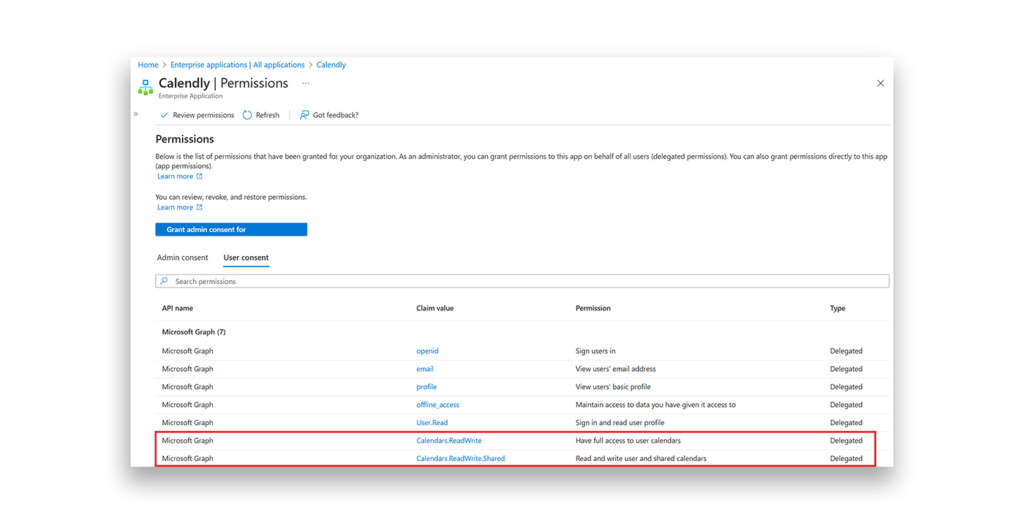Select 'Have full access to user calendars'
Viewport: 1024px width, 524px height.
click(628, 440)
